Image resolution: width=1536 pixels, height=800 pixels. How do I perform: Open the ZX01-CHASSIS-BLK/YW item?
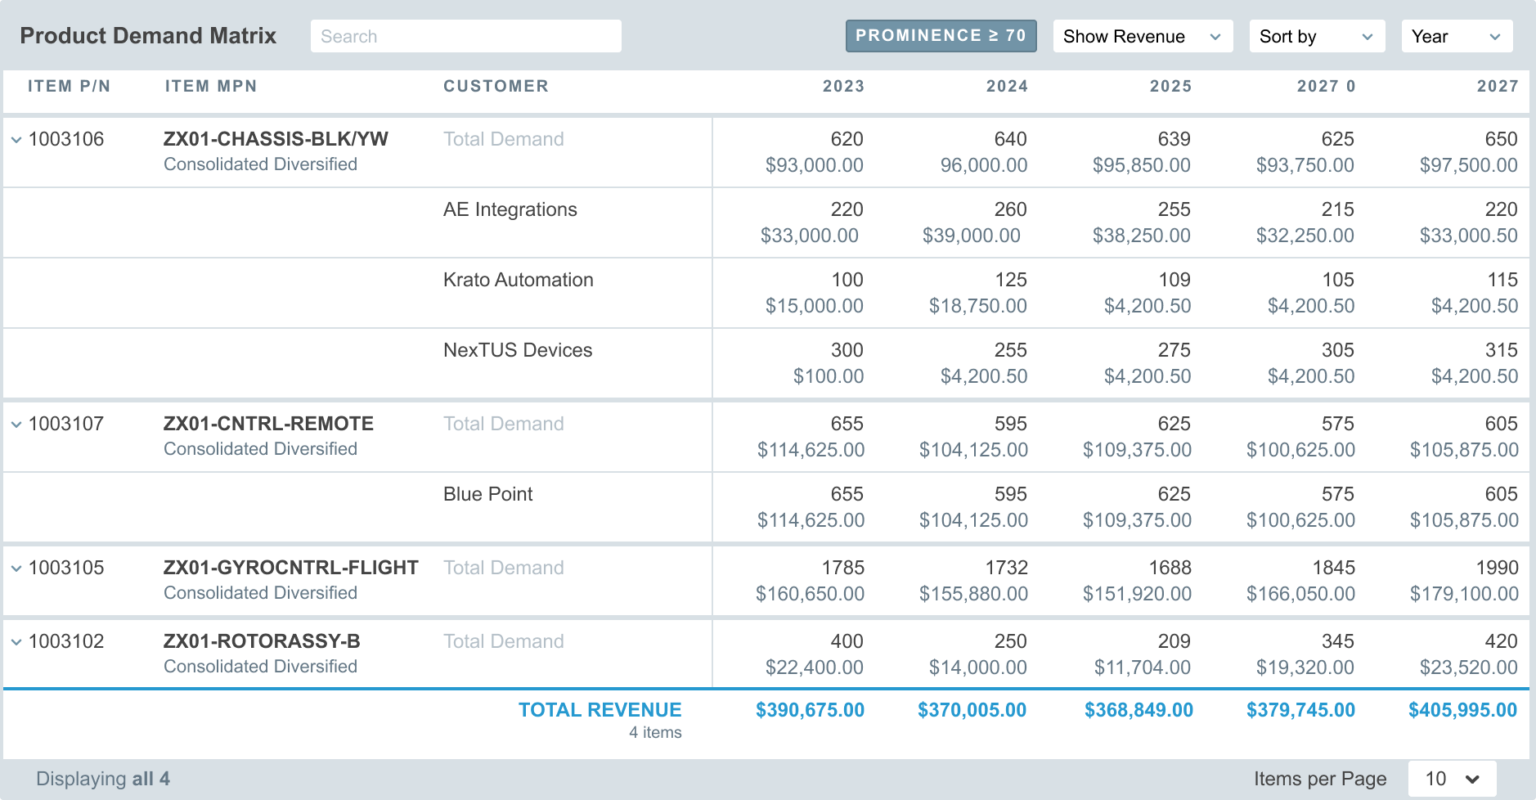(276, 139)
